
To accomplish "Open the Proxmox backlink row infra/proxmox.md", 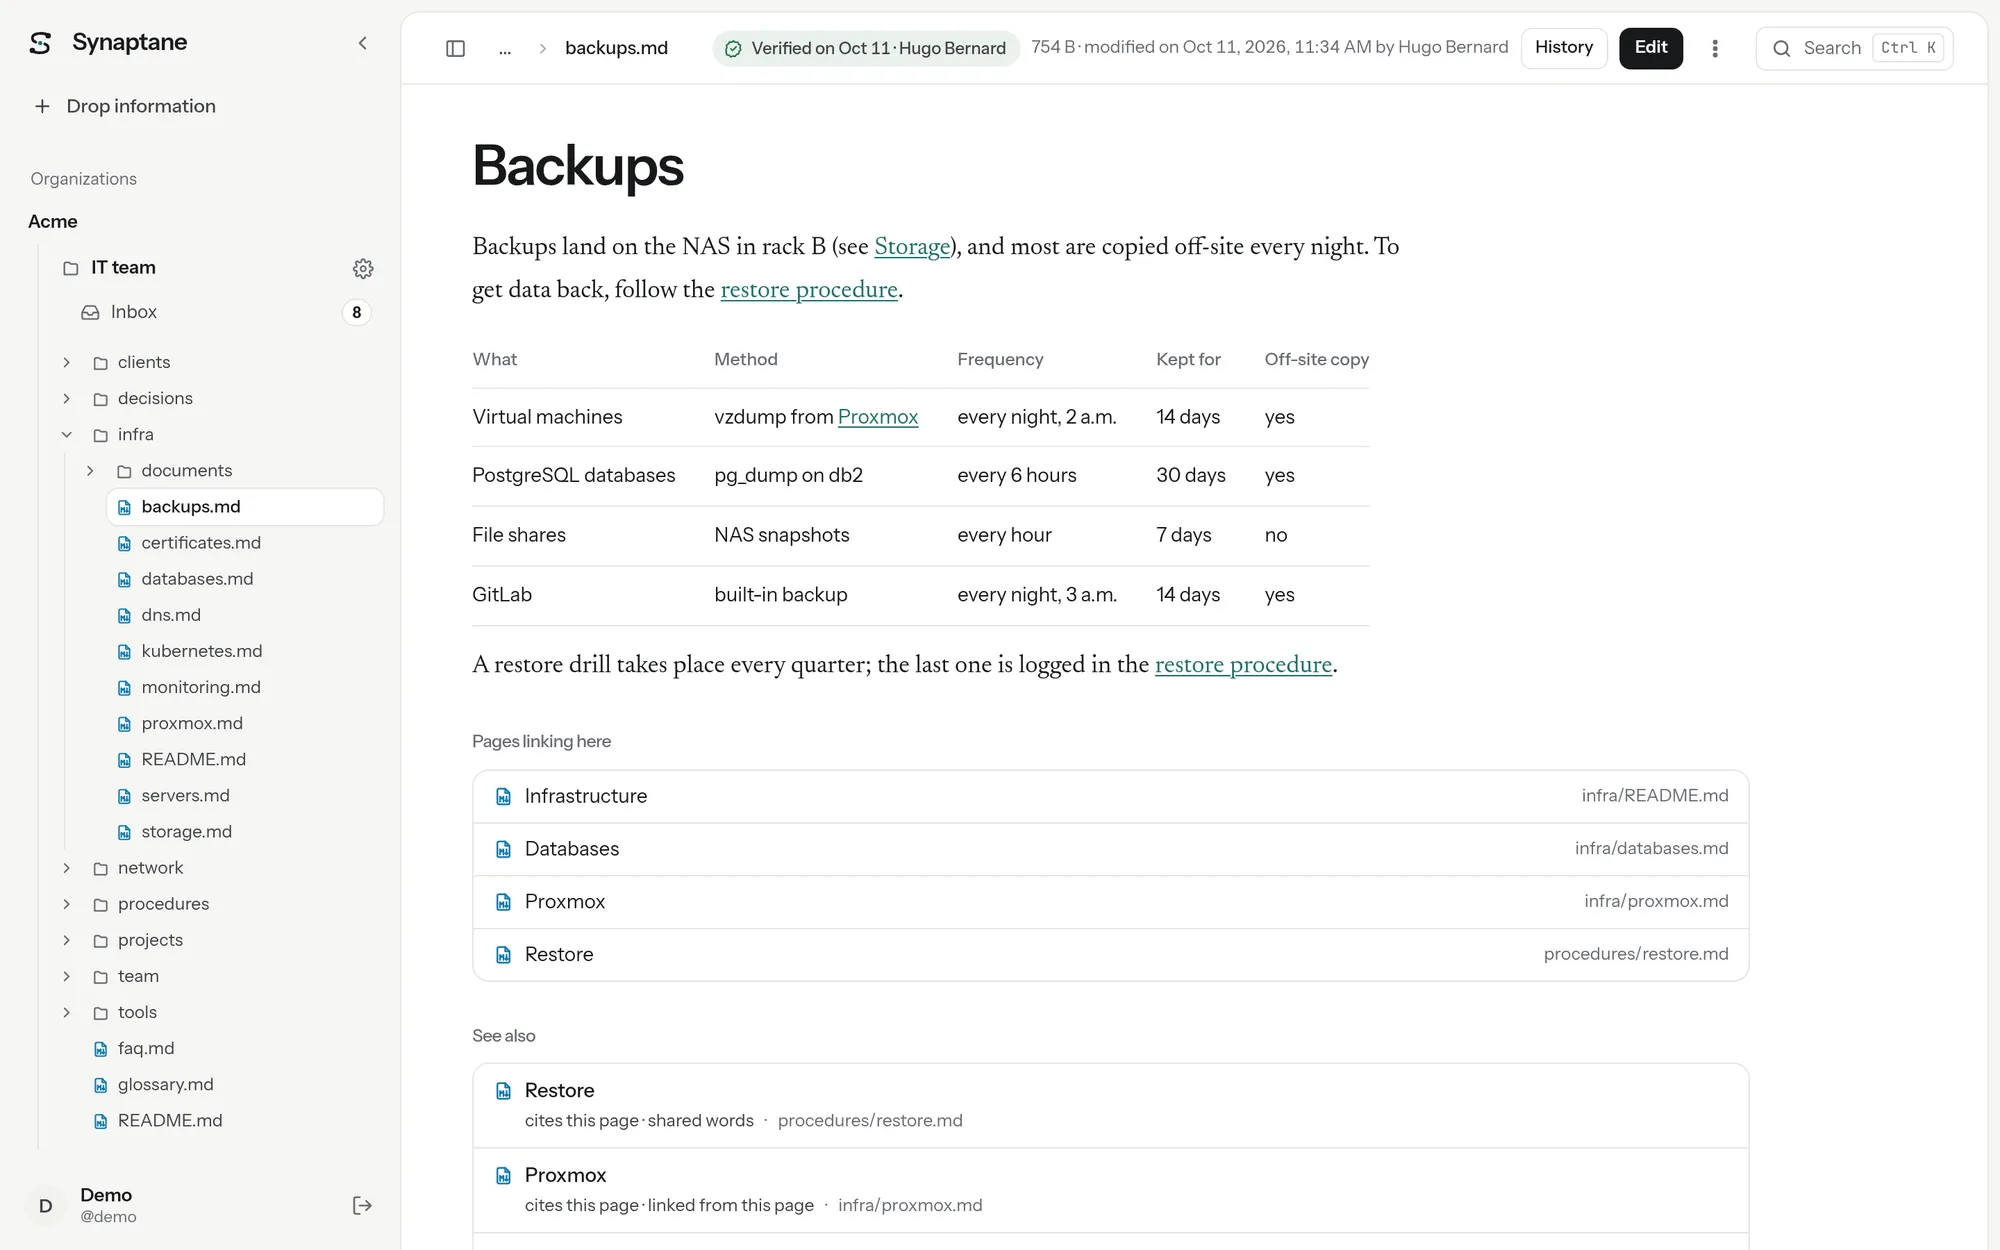I will tap(1110, 902).
